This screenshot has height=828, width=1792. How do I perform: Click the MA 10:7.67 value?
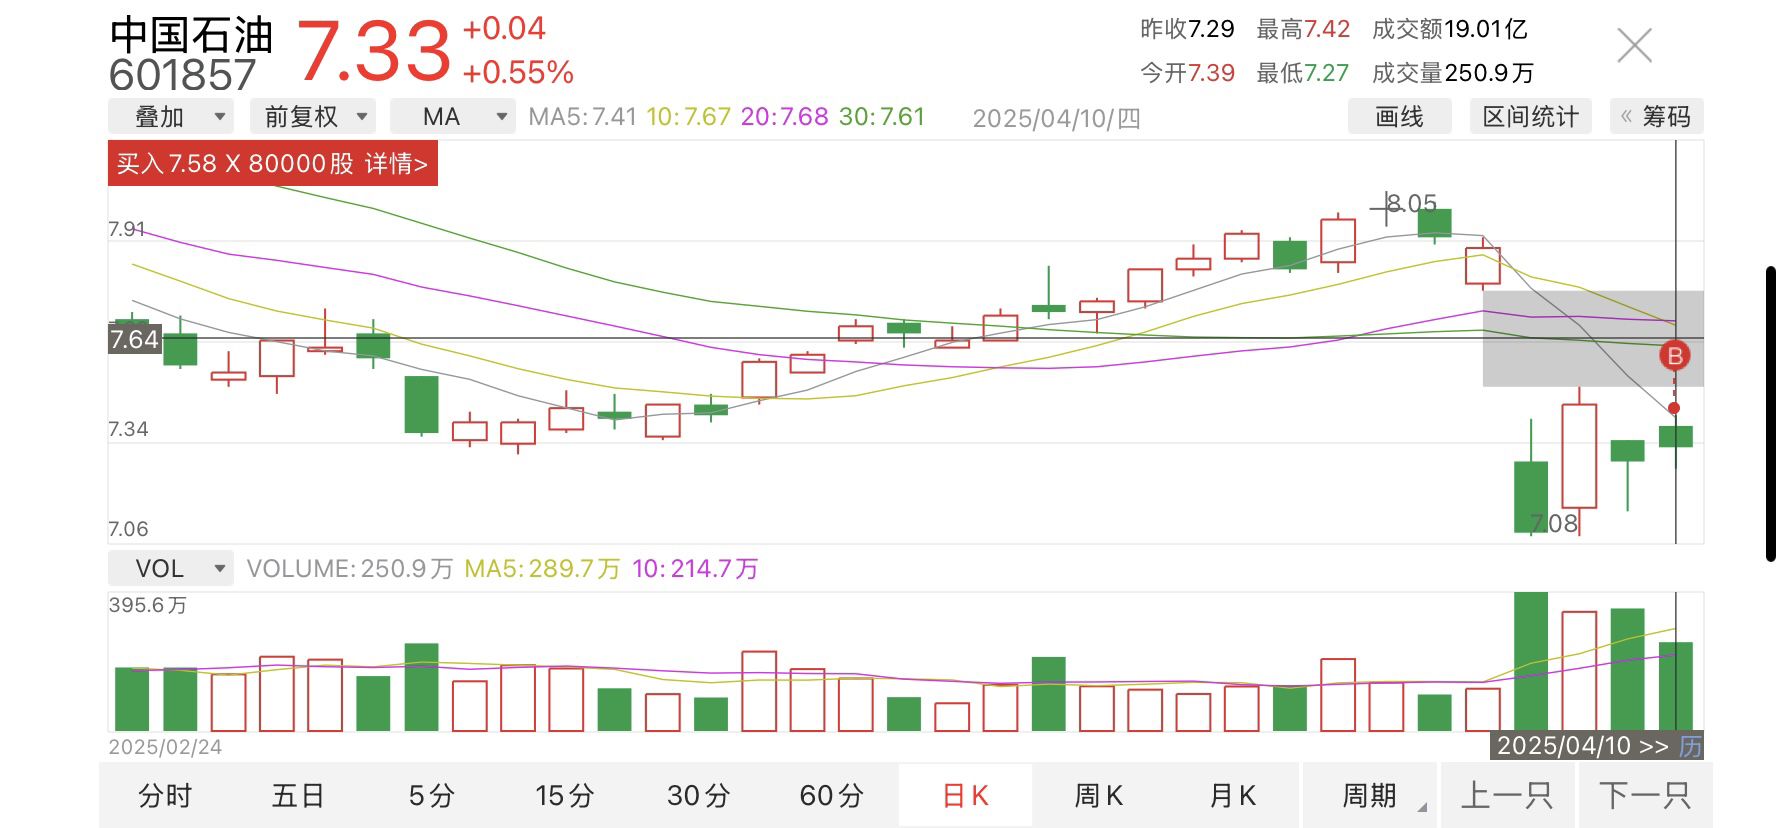point(688,117)
